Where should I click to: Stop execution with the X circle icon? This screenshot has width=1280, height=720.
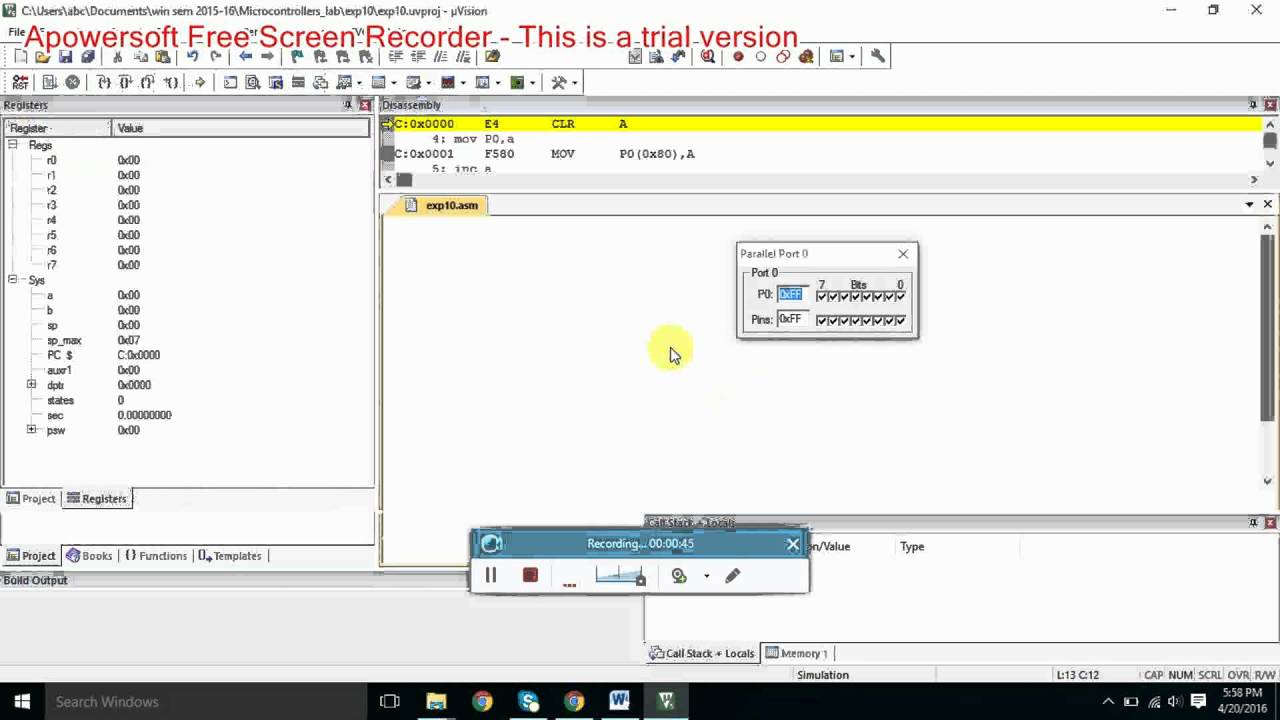coord(72,82)
